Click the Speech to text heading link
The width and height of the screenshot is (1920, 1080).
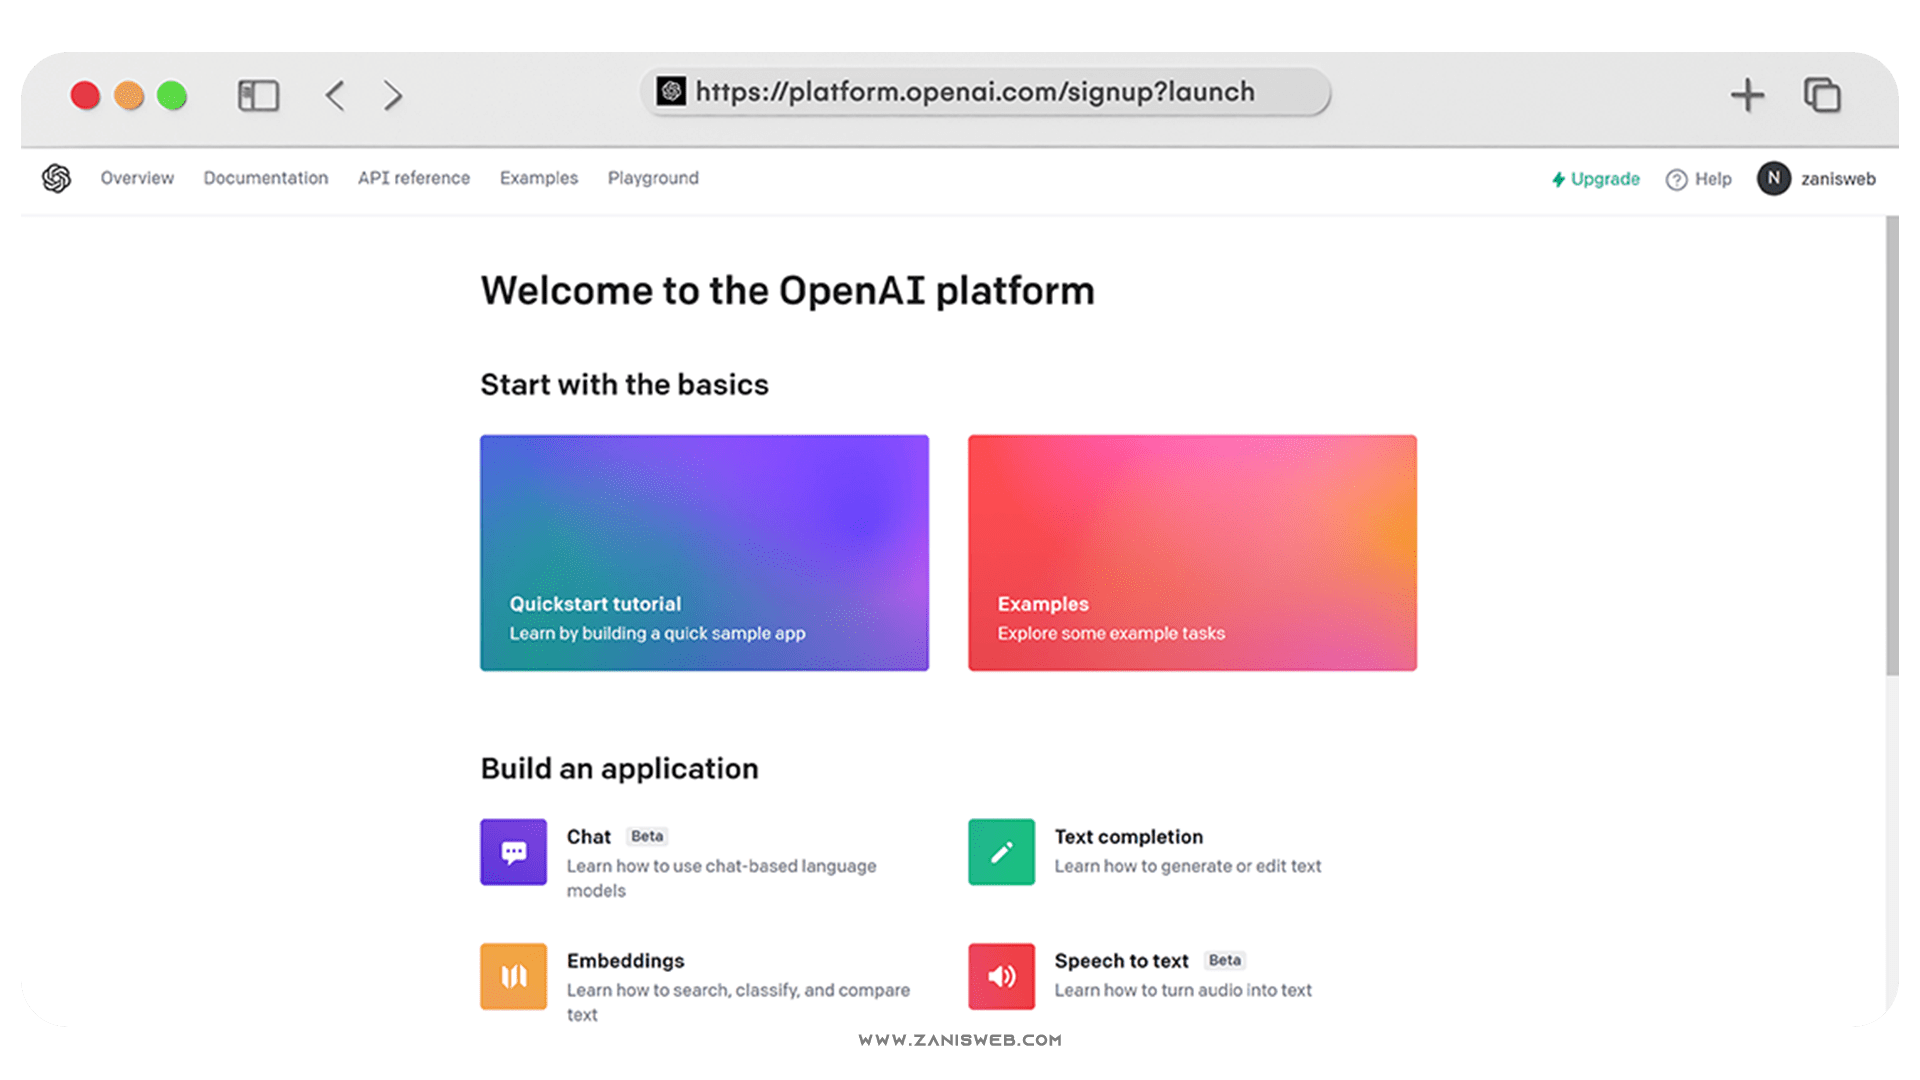[x=1122, y=961]
